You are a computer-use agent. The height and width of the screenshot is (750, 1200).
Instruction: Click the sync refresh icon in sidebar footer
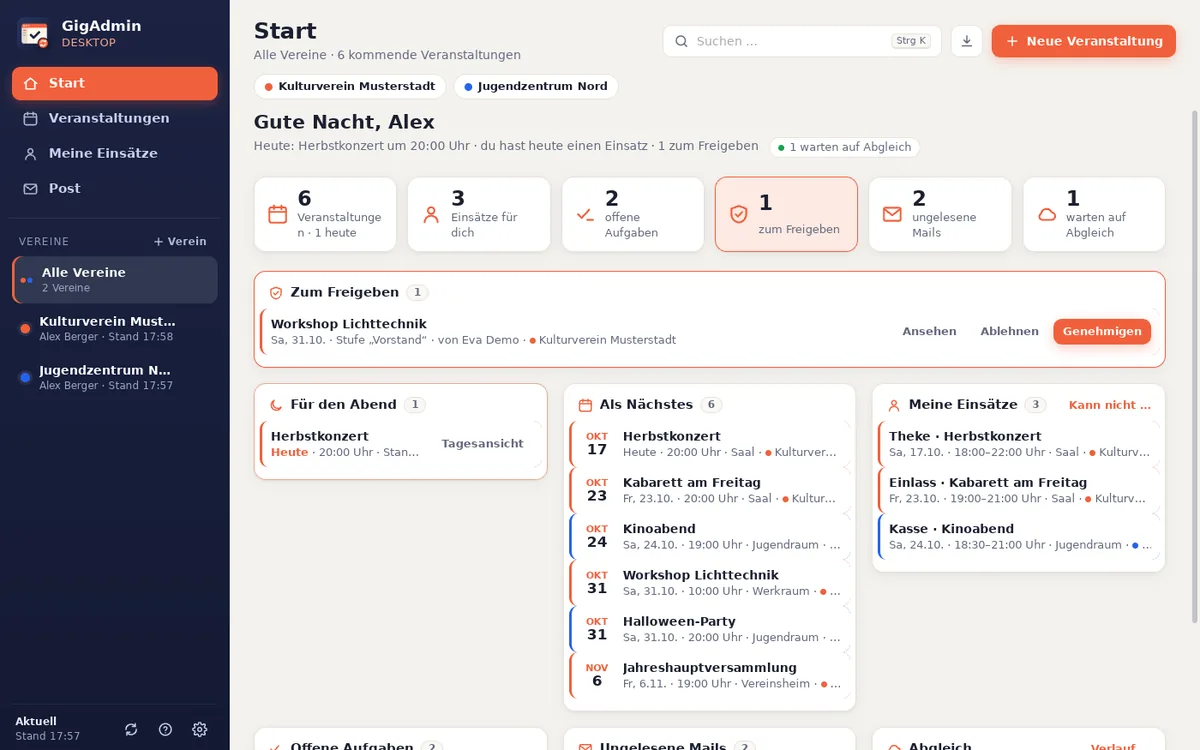(131, 729)
